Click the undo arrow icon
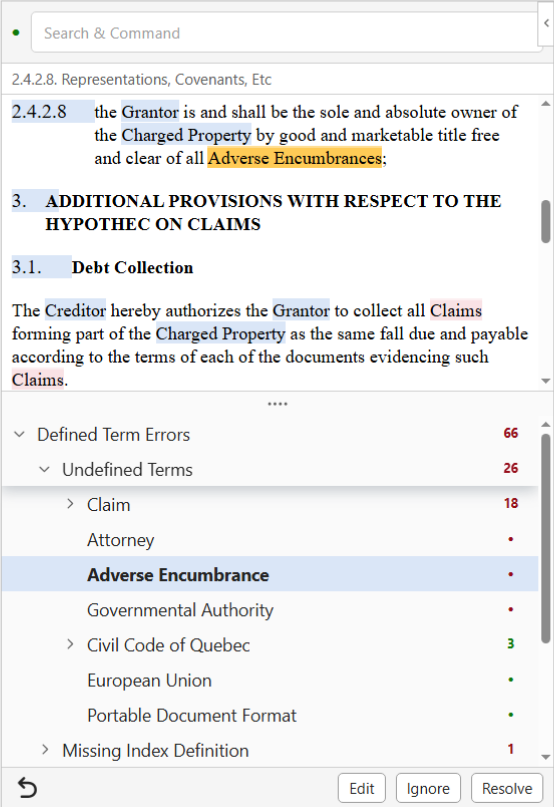The height and width of the screenshot is (807, 554). coord(27,787)
